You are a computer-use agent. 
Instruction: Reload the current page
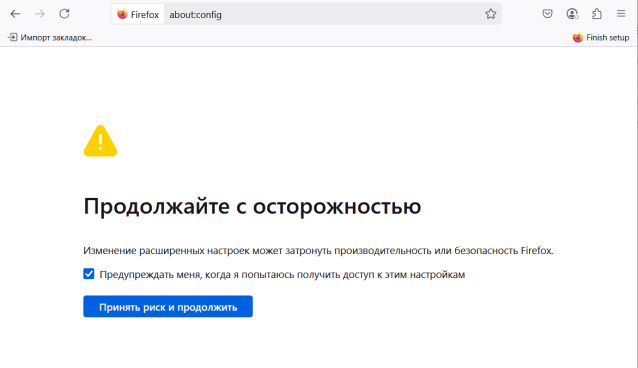[64, 14]
